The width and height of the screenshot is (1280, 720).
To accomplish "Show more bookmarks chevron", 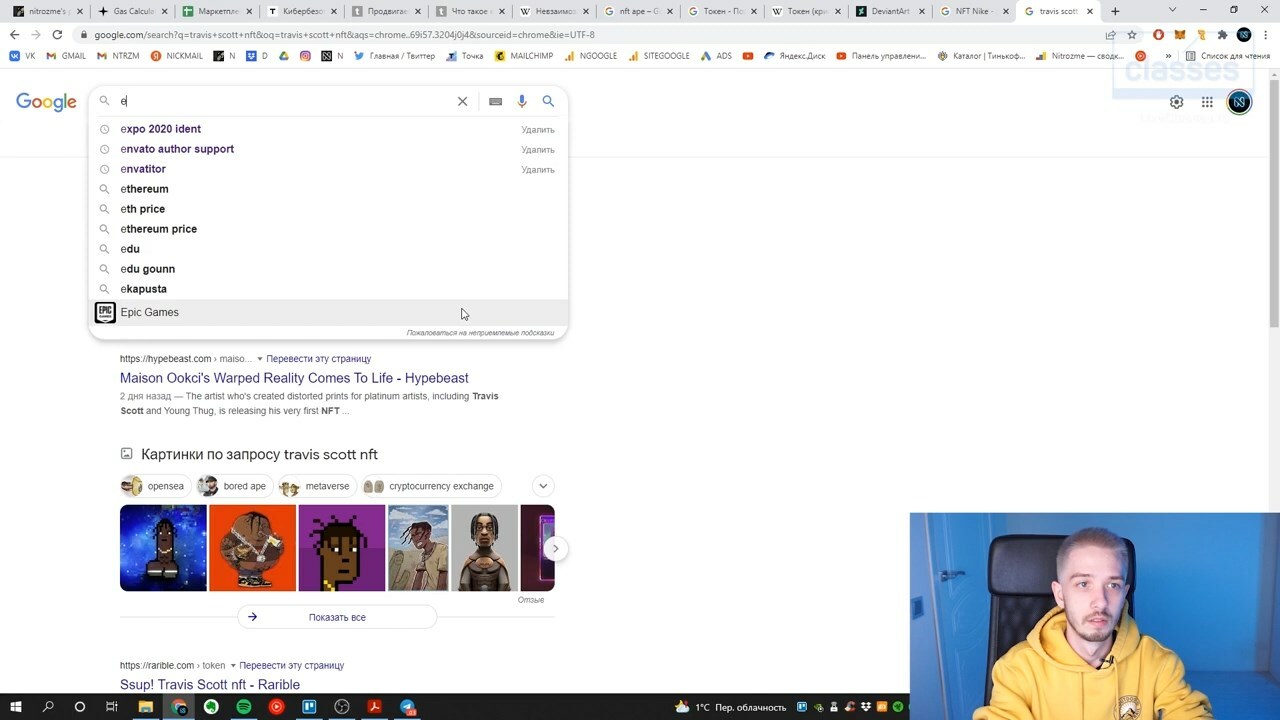I will pyautogui.click(x=1168, y=56).
